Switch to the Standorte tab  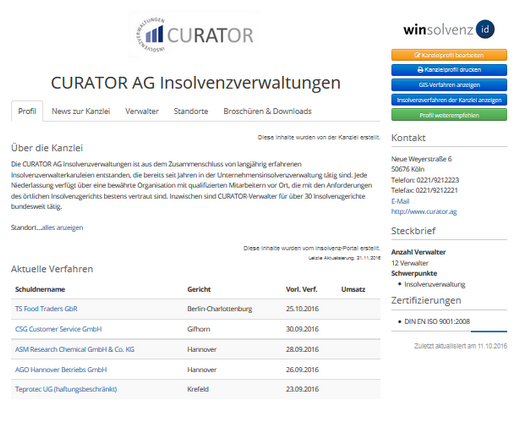tap(191, 111)
